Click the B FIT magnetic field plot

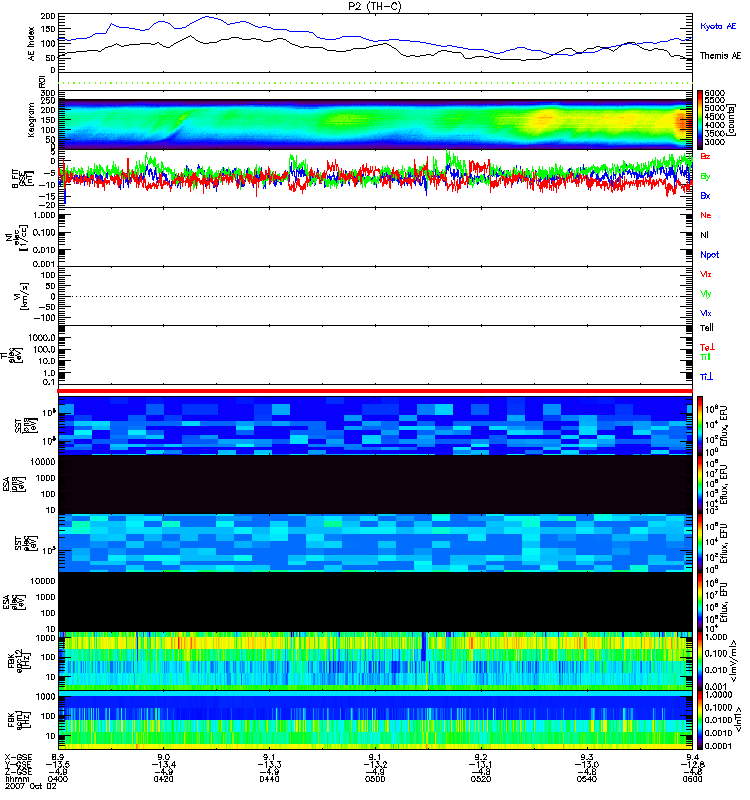[x=375, y=178]
